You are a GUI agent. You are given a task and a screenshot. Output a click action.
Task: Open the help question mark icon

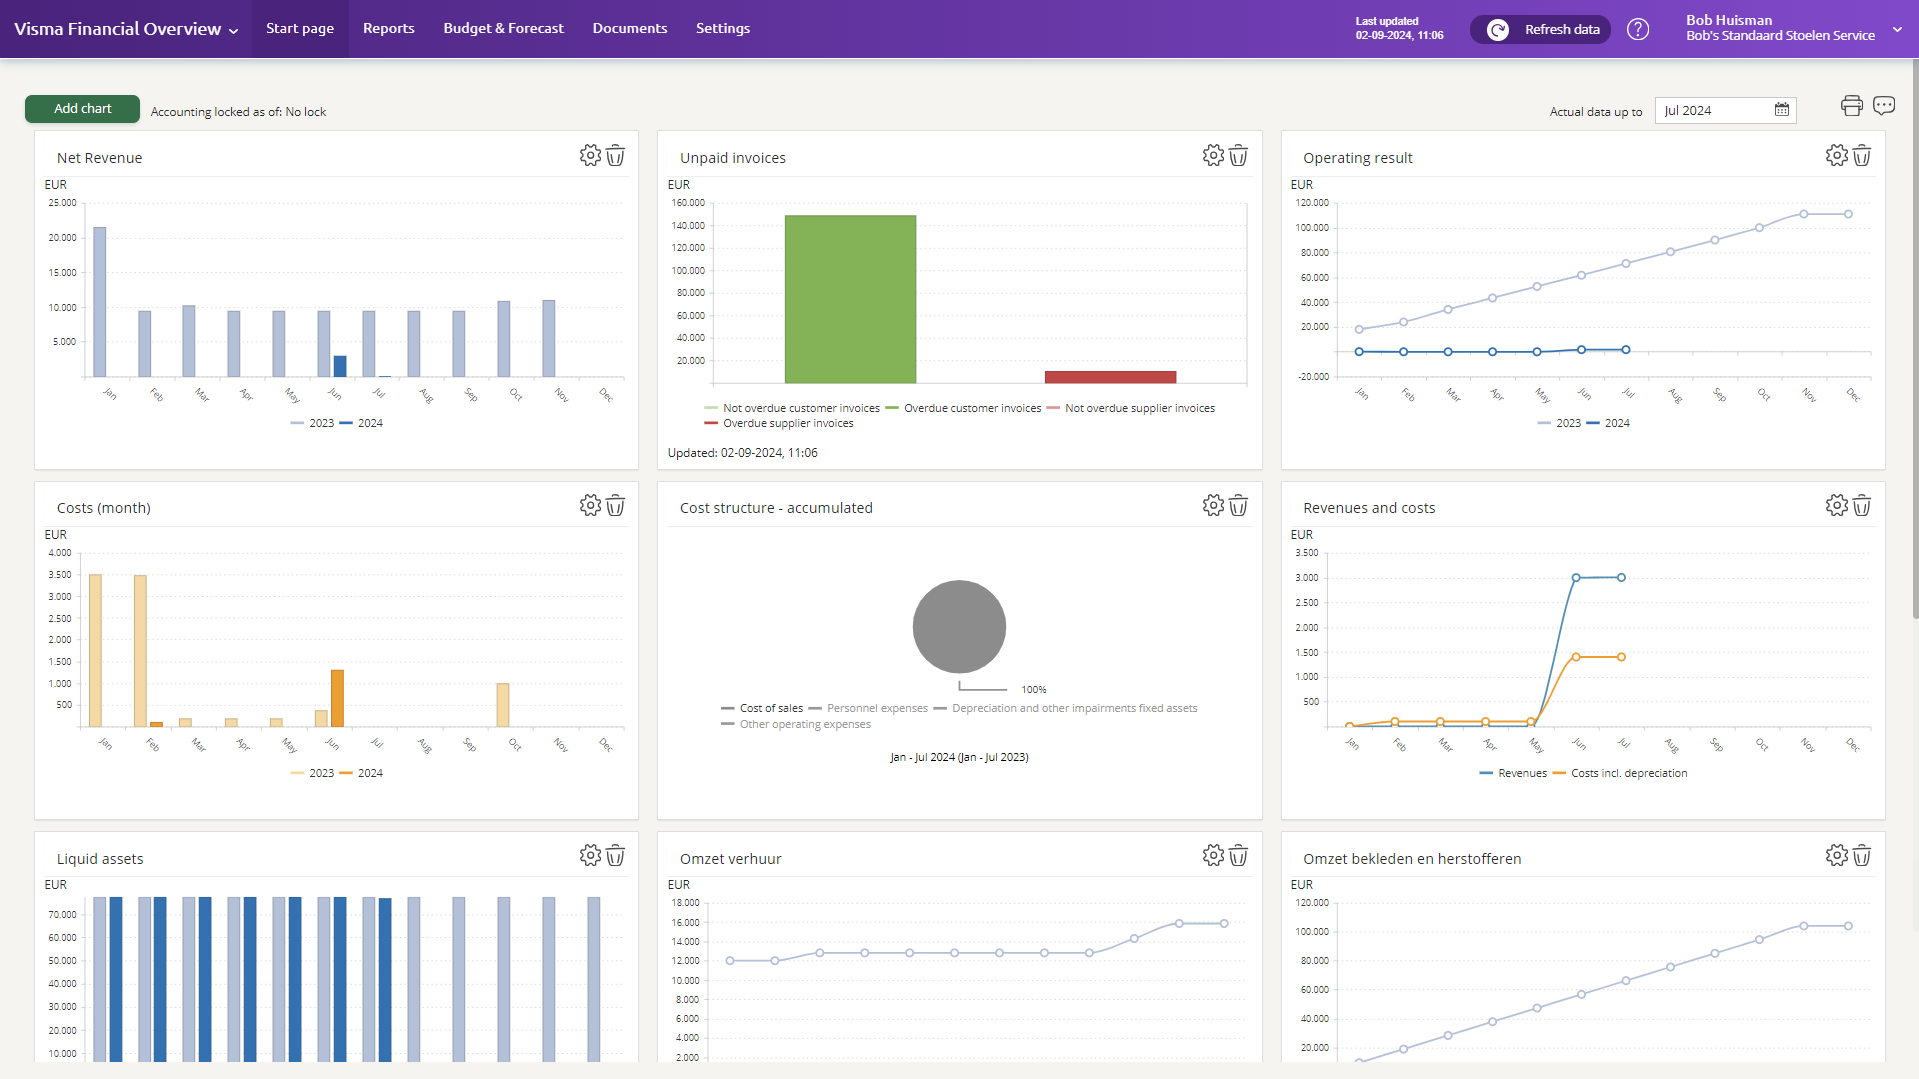1638,29
